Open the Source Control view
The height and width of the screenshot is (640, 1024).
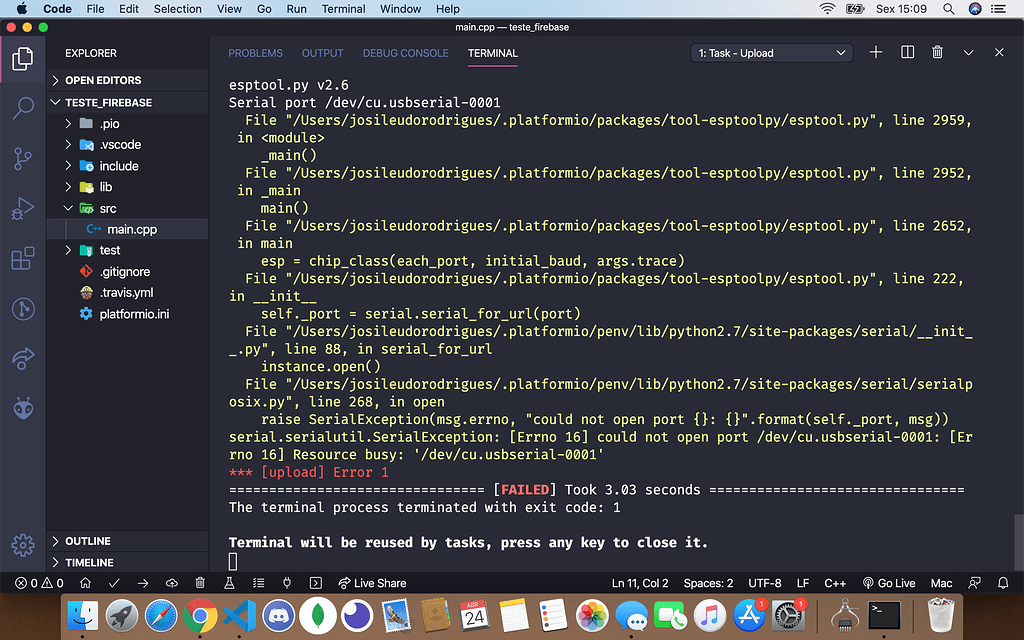[x=22, y=158]
